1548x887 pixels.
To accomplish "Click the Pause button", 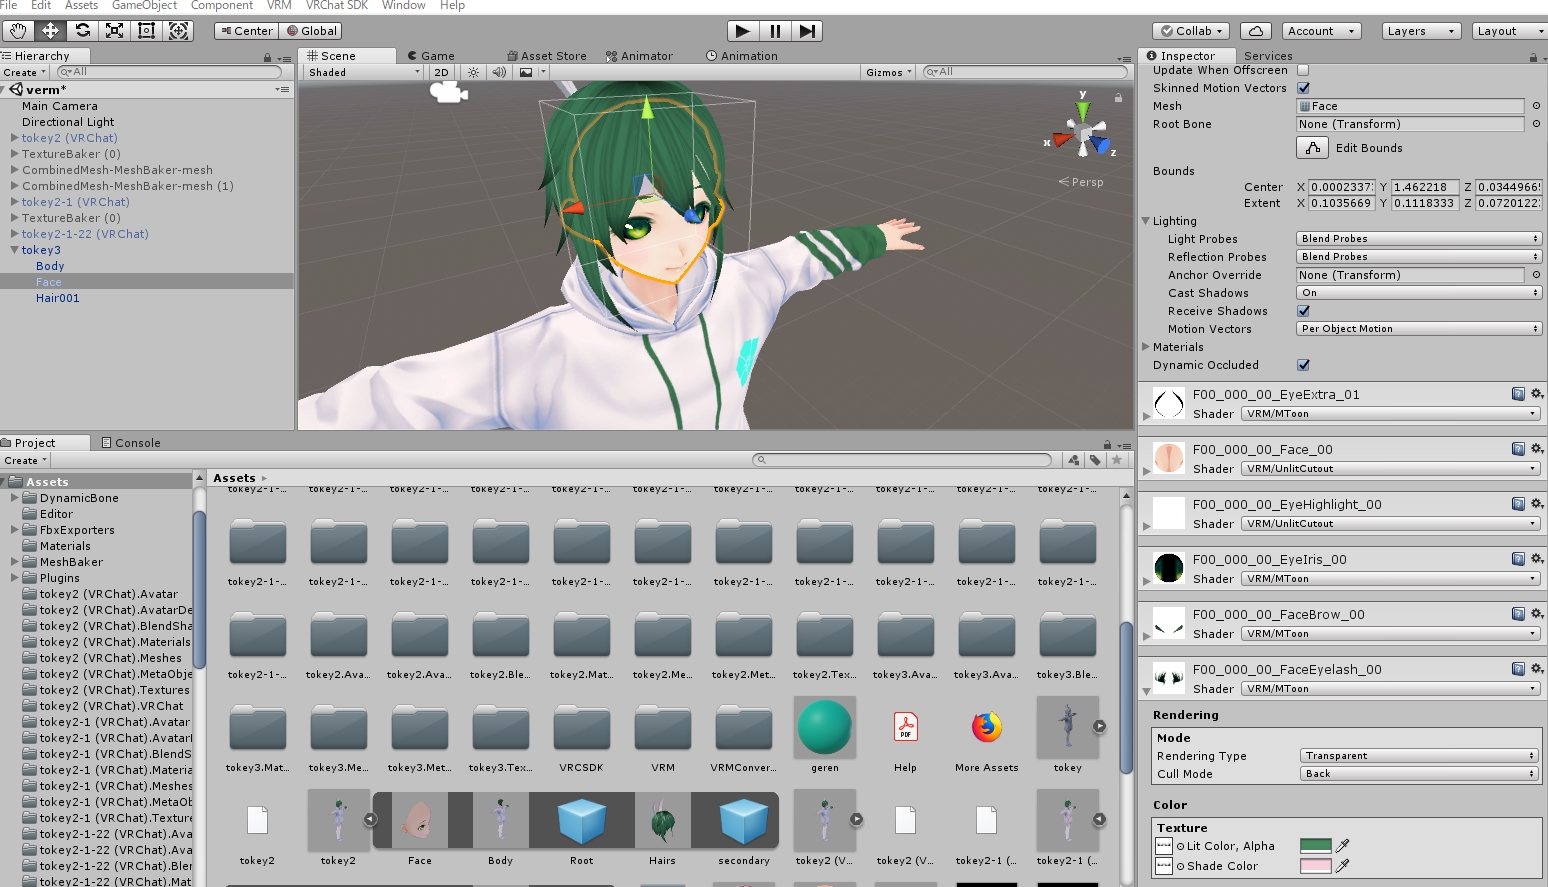I will 775,31.
